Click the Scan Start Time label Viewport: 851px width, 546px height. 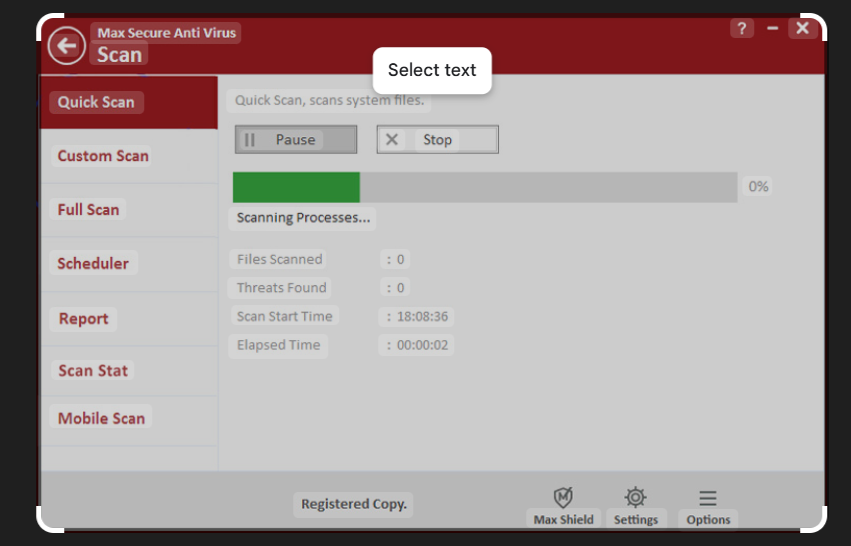click(x=284, y=316)
